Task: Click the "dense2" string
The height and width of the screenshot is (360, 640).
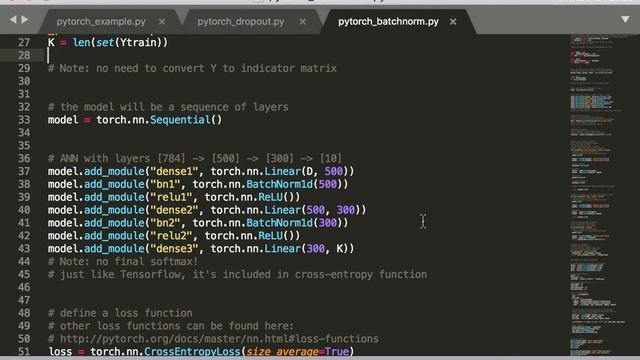Action: coord(174,210)
